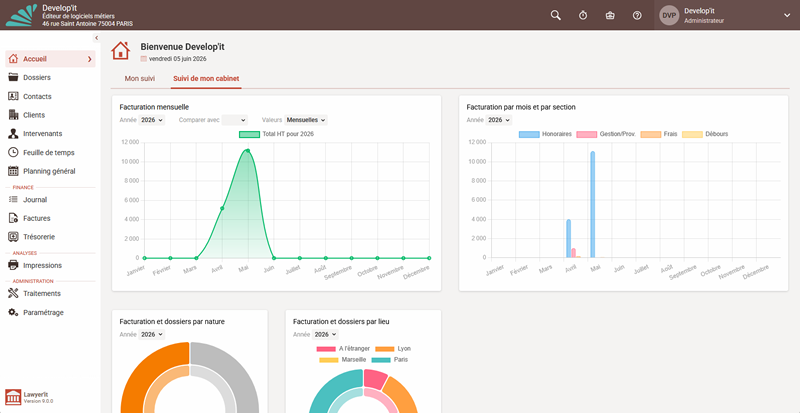Toggle A l'étranger legend entry
This screenshot has width=800, height=413.
[x=341, y=349]
